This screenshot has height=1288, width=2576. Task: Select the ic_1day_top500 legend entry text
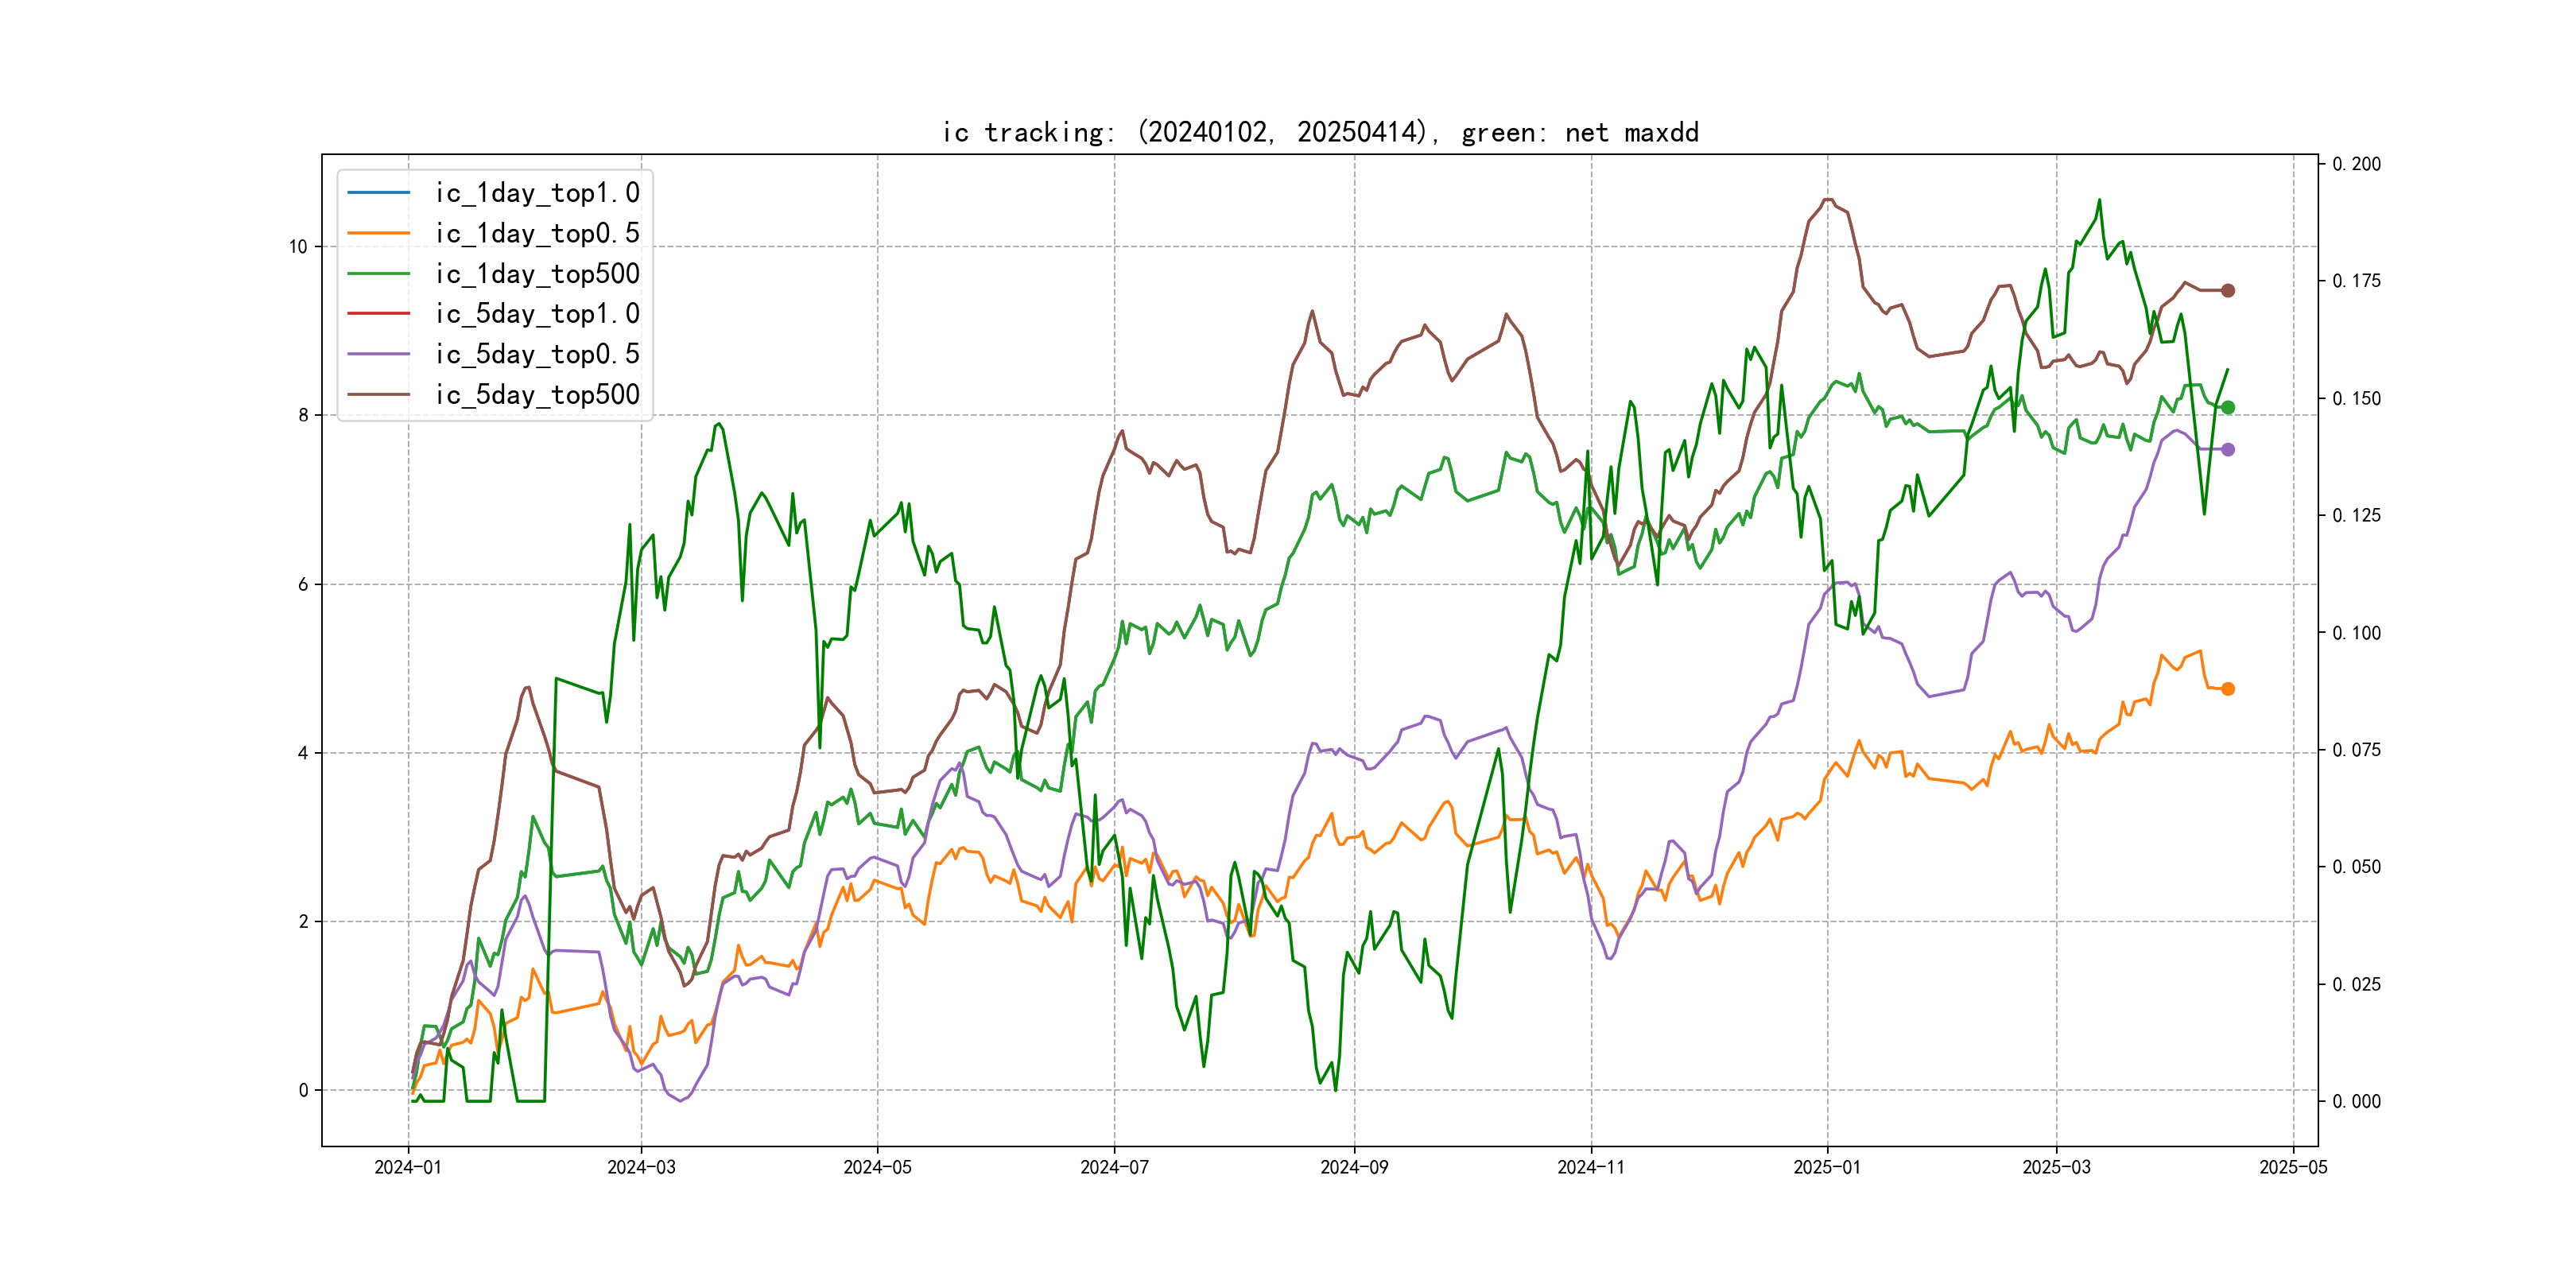tap(537, 273)
